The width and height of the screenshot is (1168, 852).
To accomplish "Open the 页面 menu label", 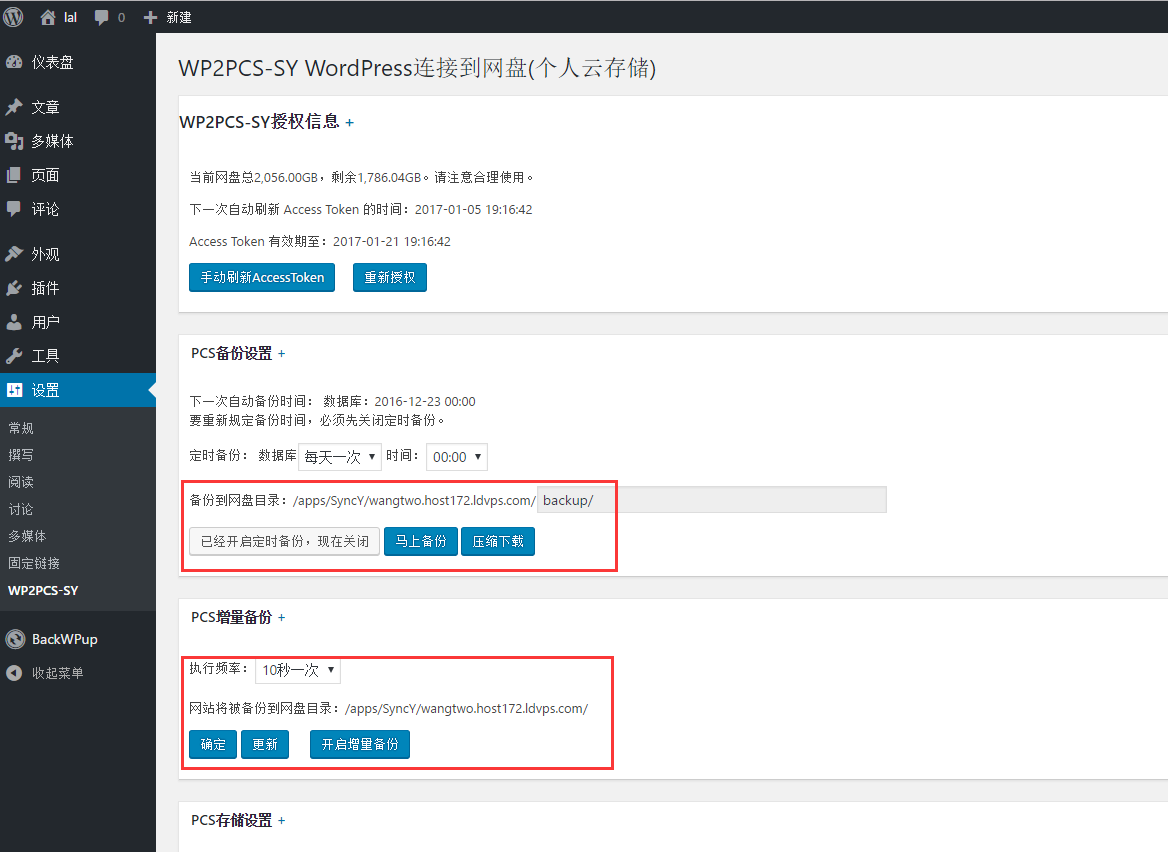I will point(45,175).
